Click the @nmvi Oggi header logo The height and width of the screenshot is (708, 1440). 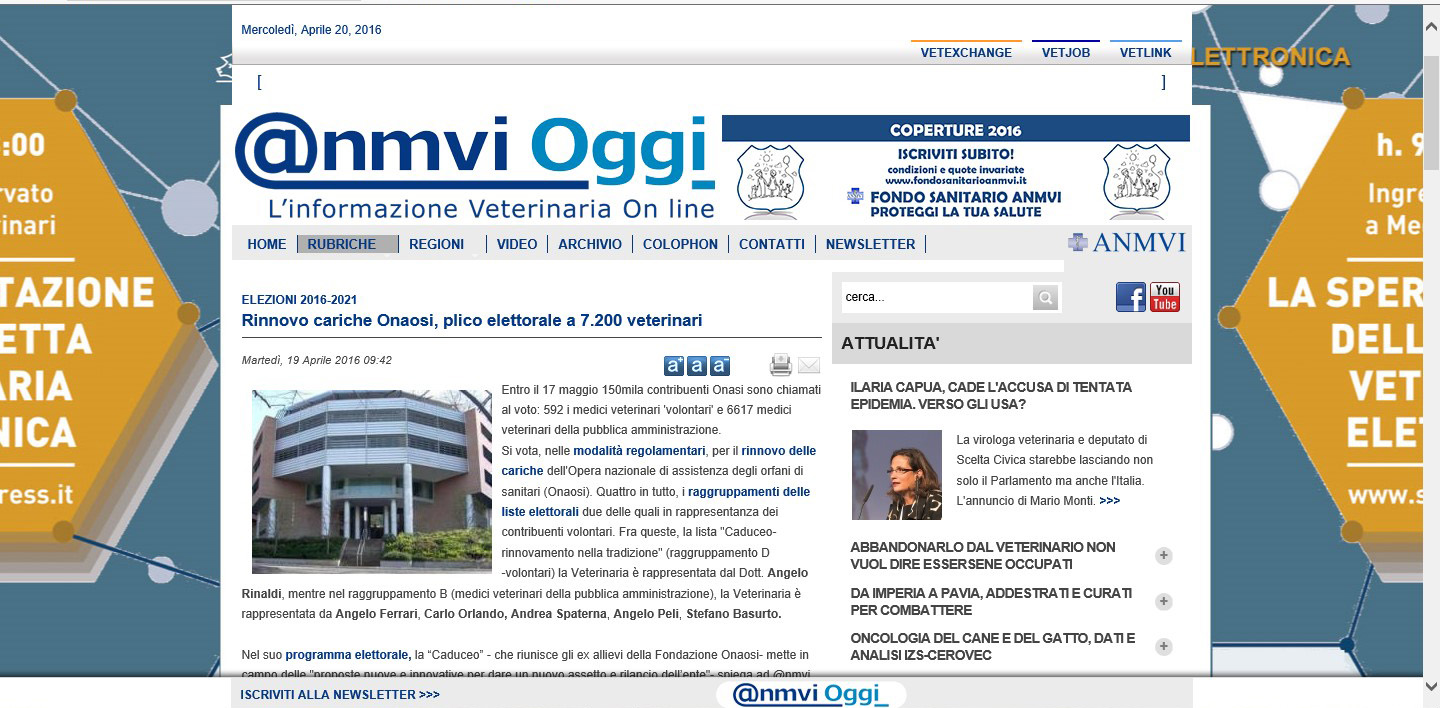(475, 166)
